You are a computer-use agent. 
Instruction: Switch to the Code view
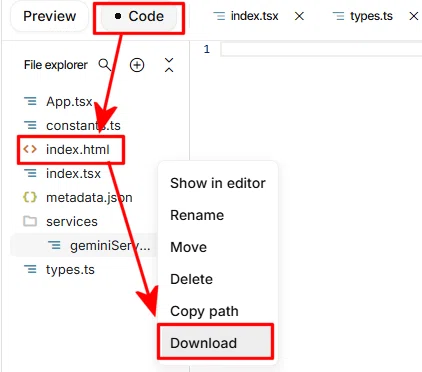tap(139, 16)
